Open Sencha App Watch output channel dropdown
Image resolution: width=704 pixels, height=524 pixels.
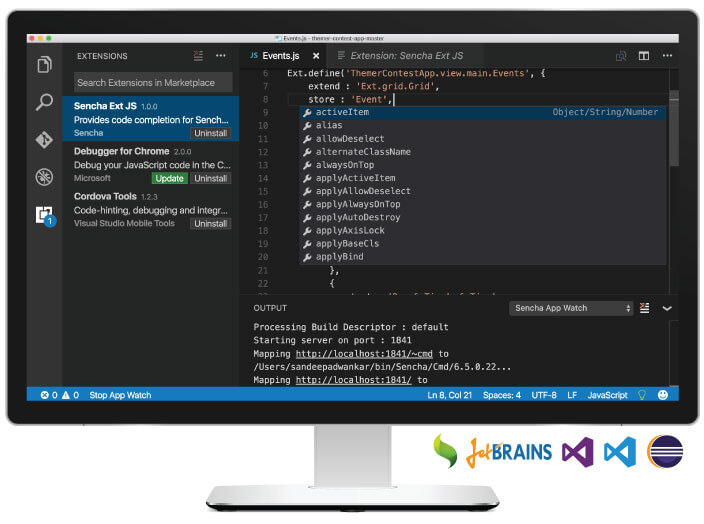pos(571,308)
